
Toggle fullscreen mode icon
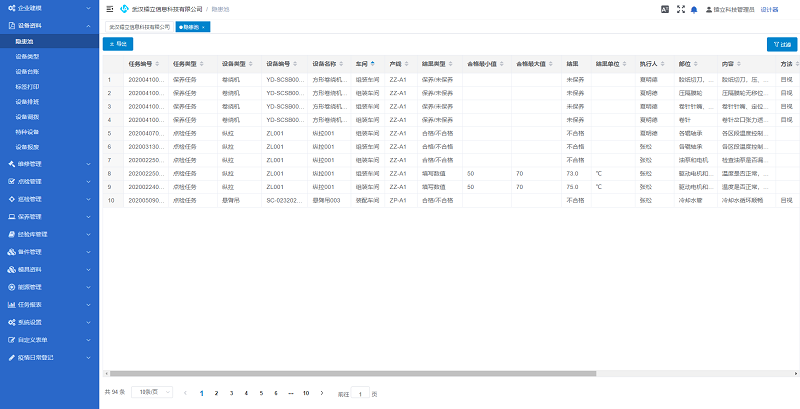tap(680, 9)
